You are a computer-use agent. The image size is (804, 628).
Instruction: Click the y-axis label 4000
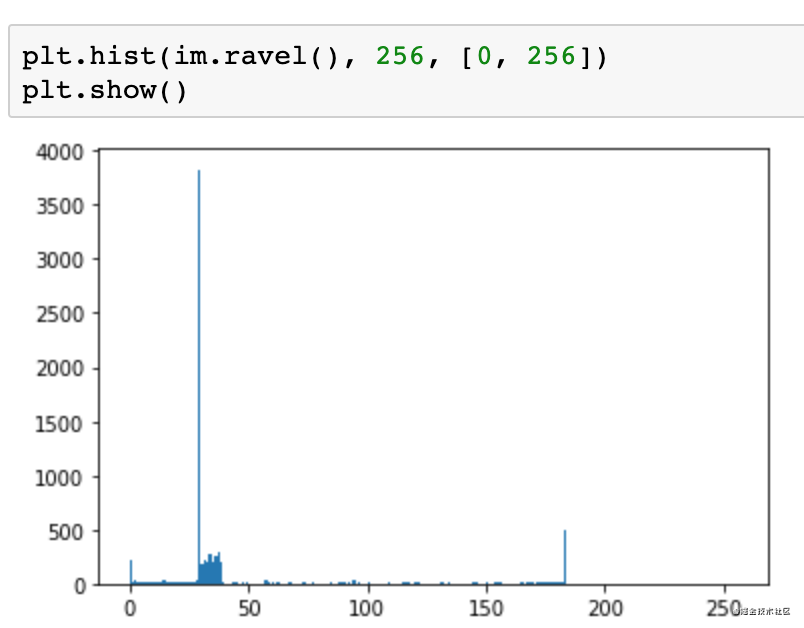point(59,152)
